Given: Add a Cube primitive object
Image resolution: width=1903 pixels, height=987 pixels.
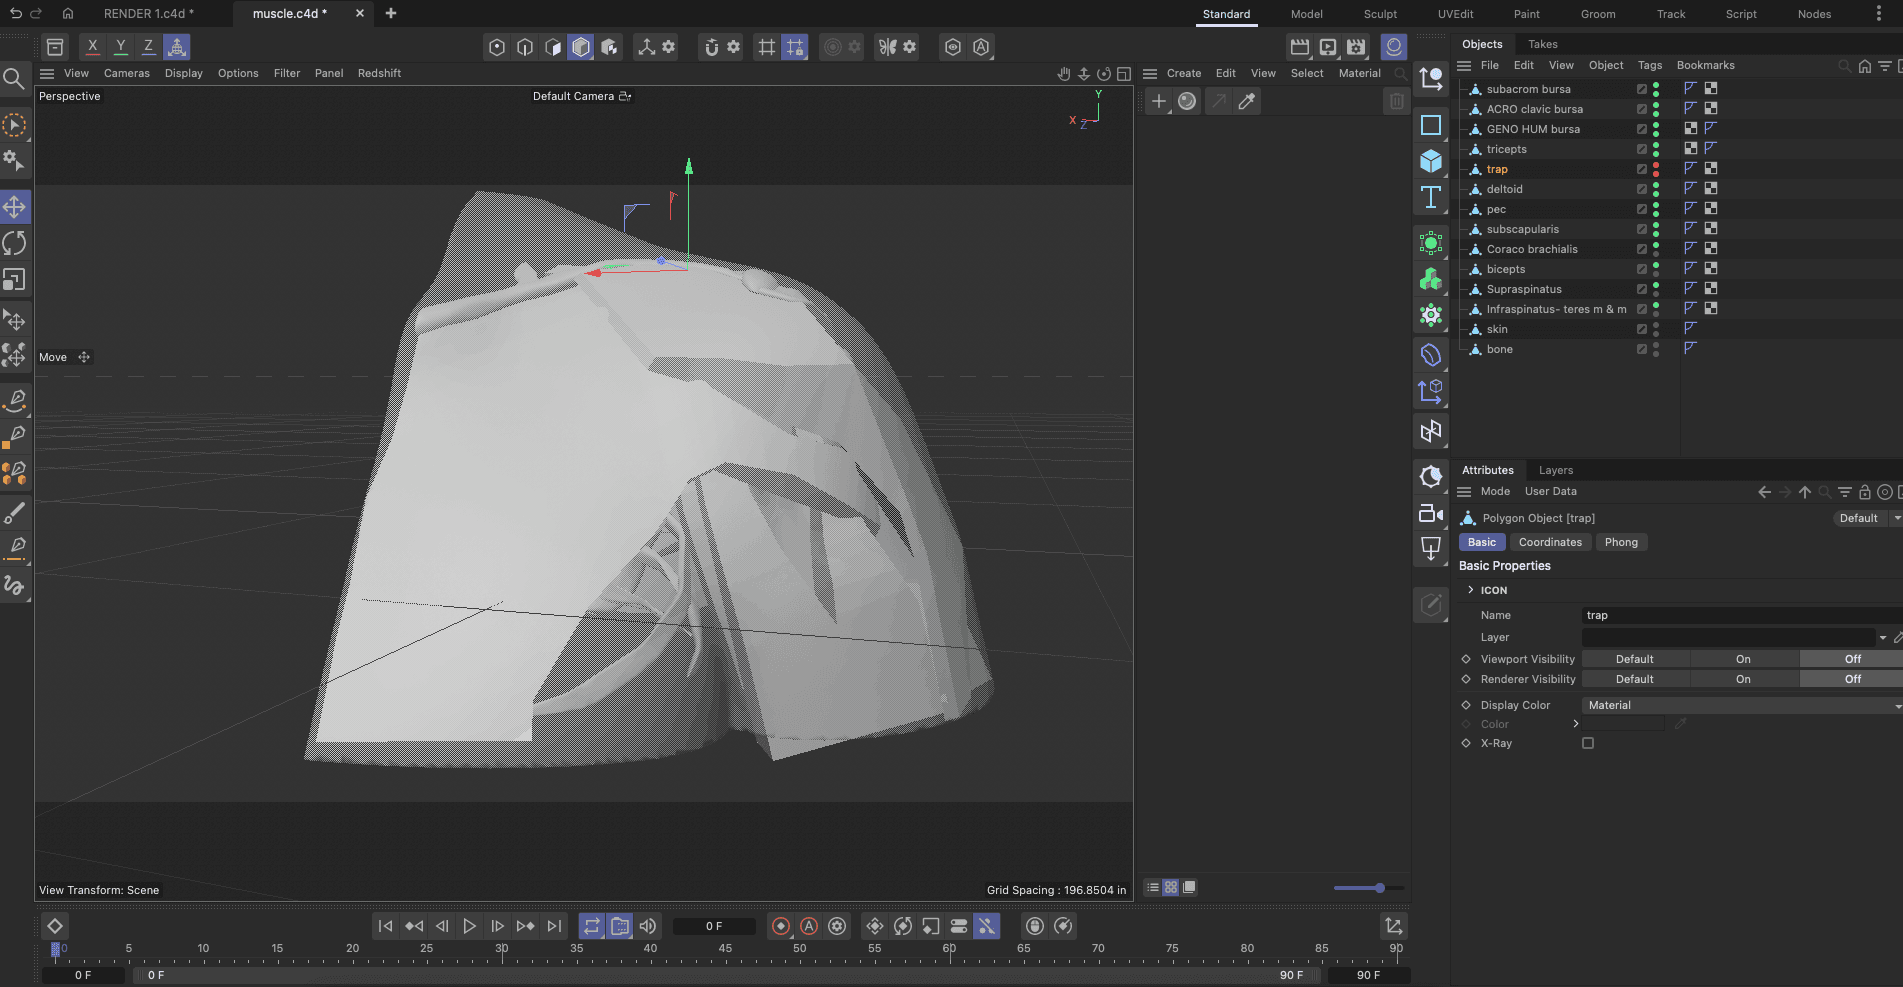Looking at the screenshot, I should point(1431,161).
